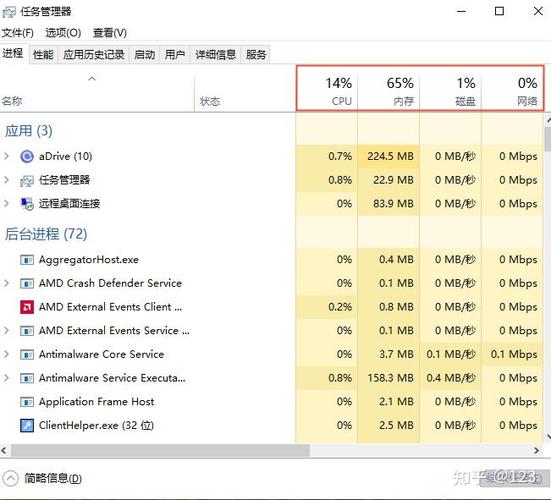Expand AMD Crash Defender Service entry
The height and width of the screenshot is (500, 551).
(x=6, y=283)
